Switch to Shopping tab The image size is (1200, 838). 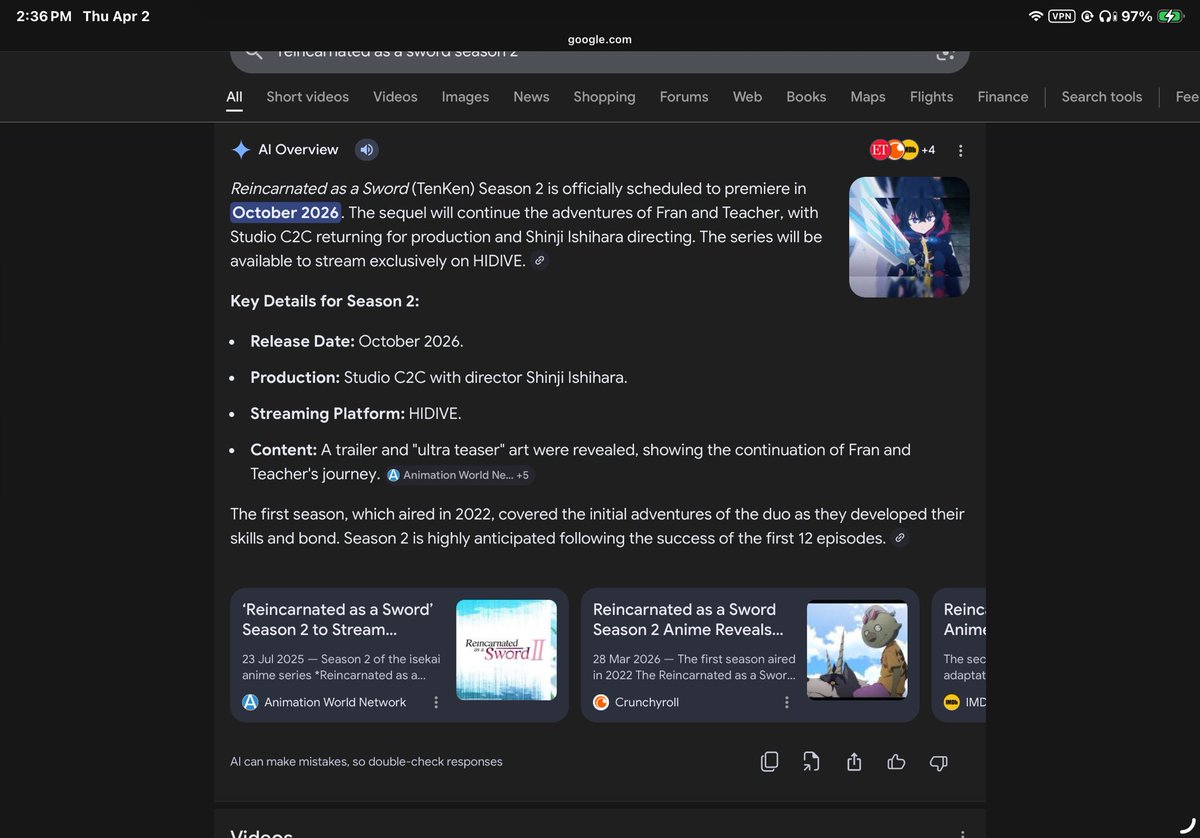point(604,97)
